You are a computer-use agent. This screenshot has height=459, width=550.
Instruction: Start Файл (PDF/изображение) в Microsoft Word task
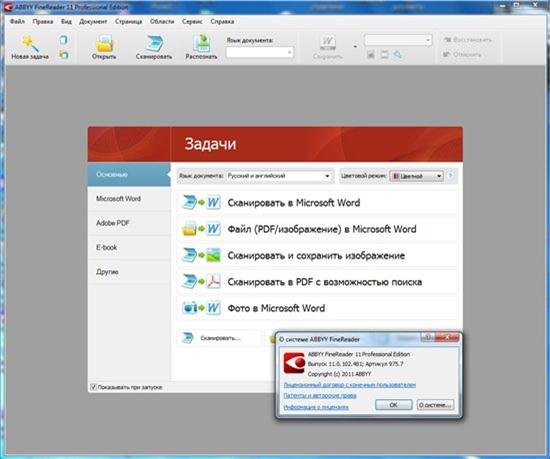click(x=317, y=229)
